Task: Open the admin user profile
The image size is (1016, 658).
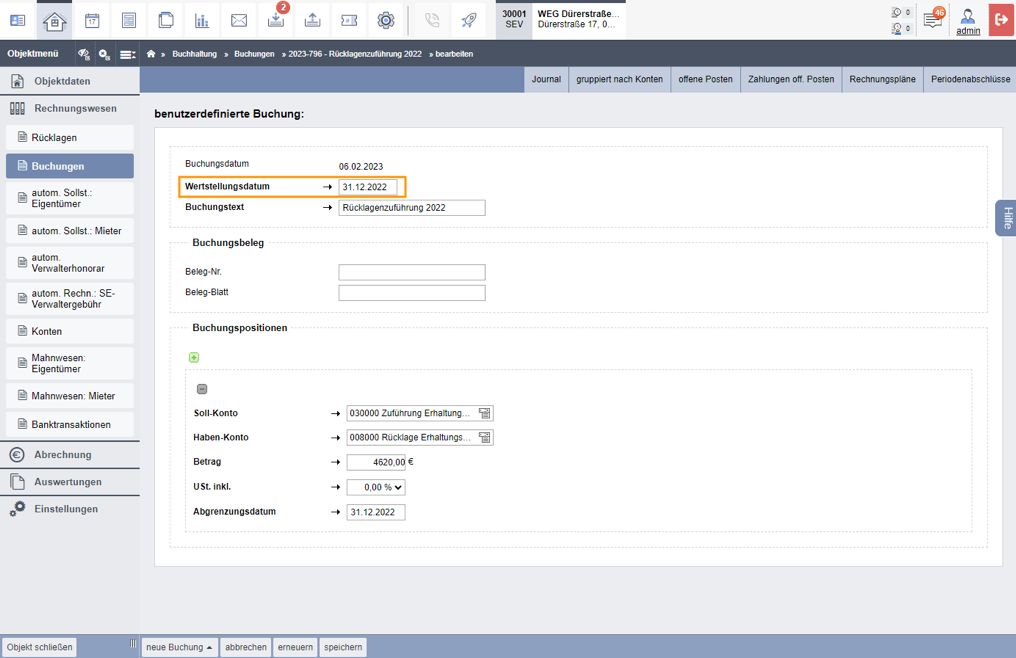Action: [968, 21]
